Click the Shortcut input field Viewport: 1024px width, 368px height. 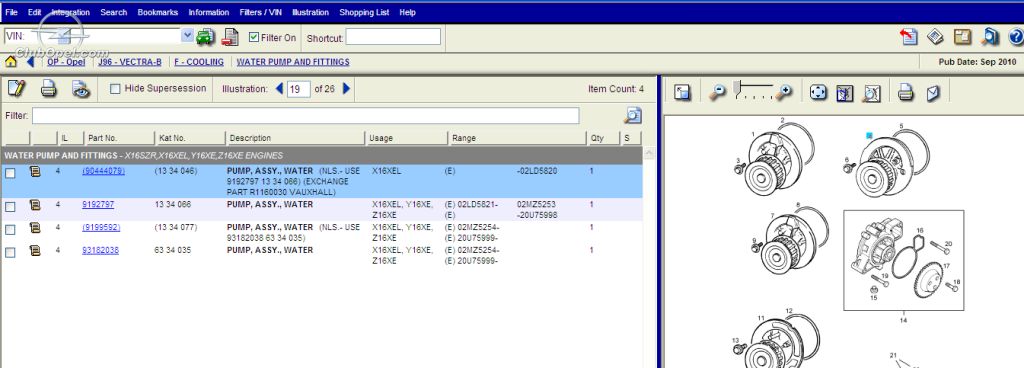click(393, 37)
